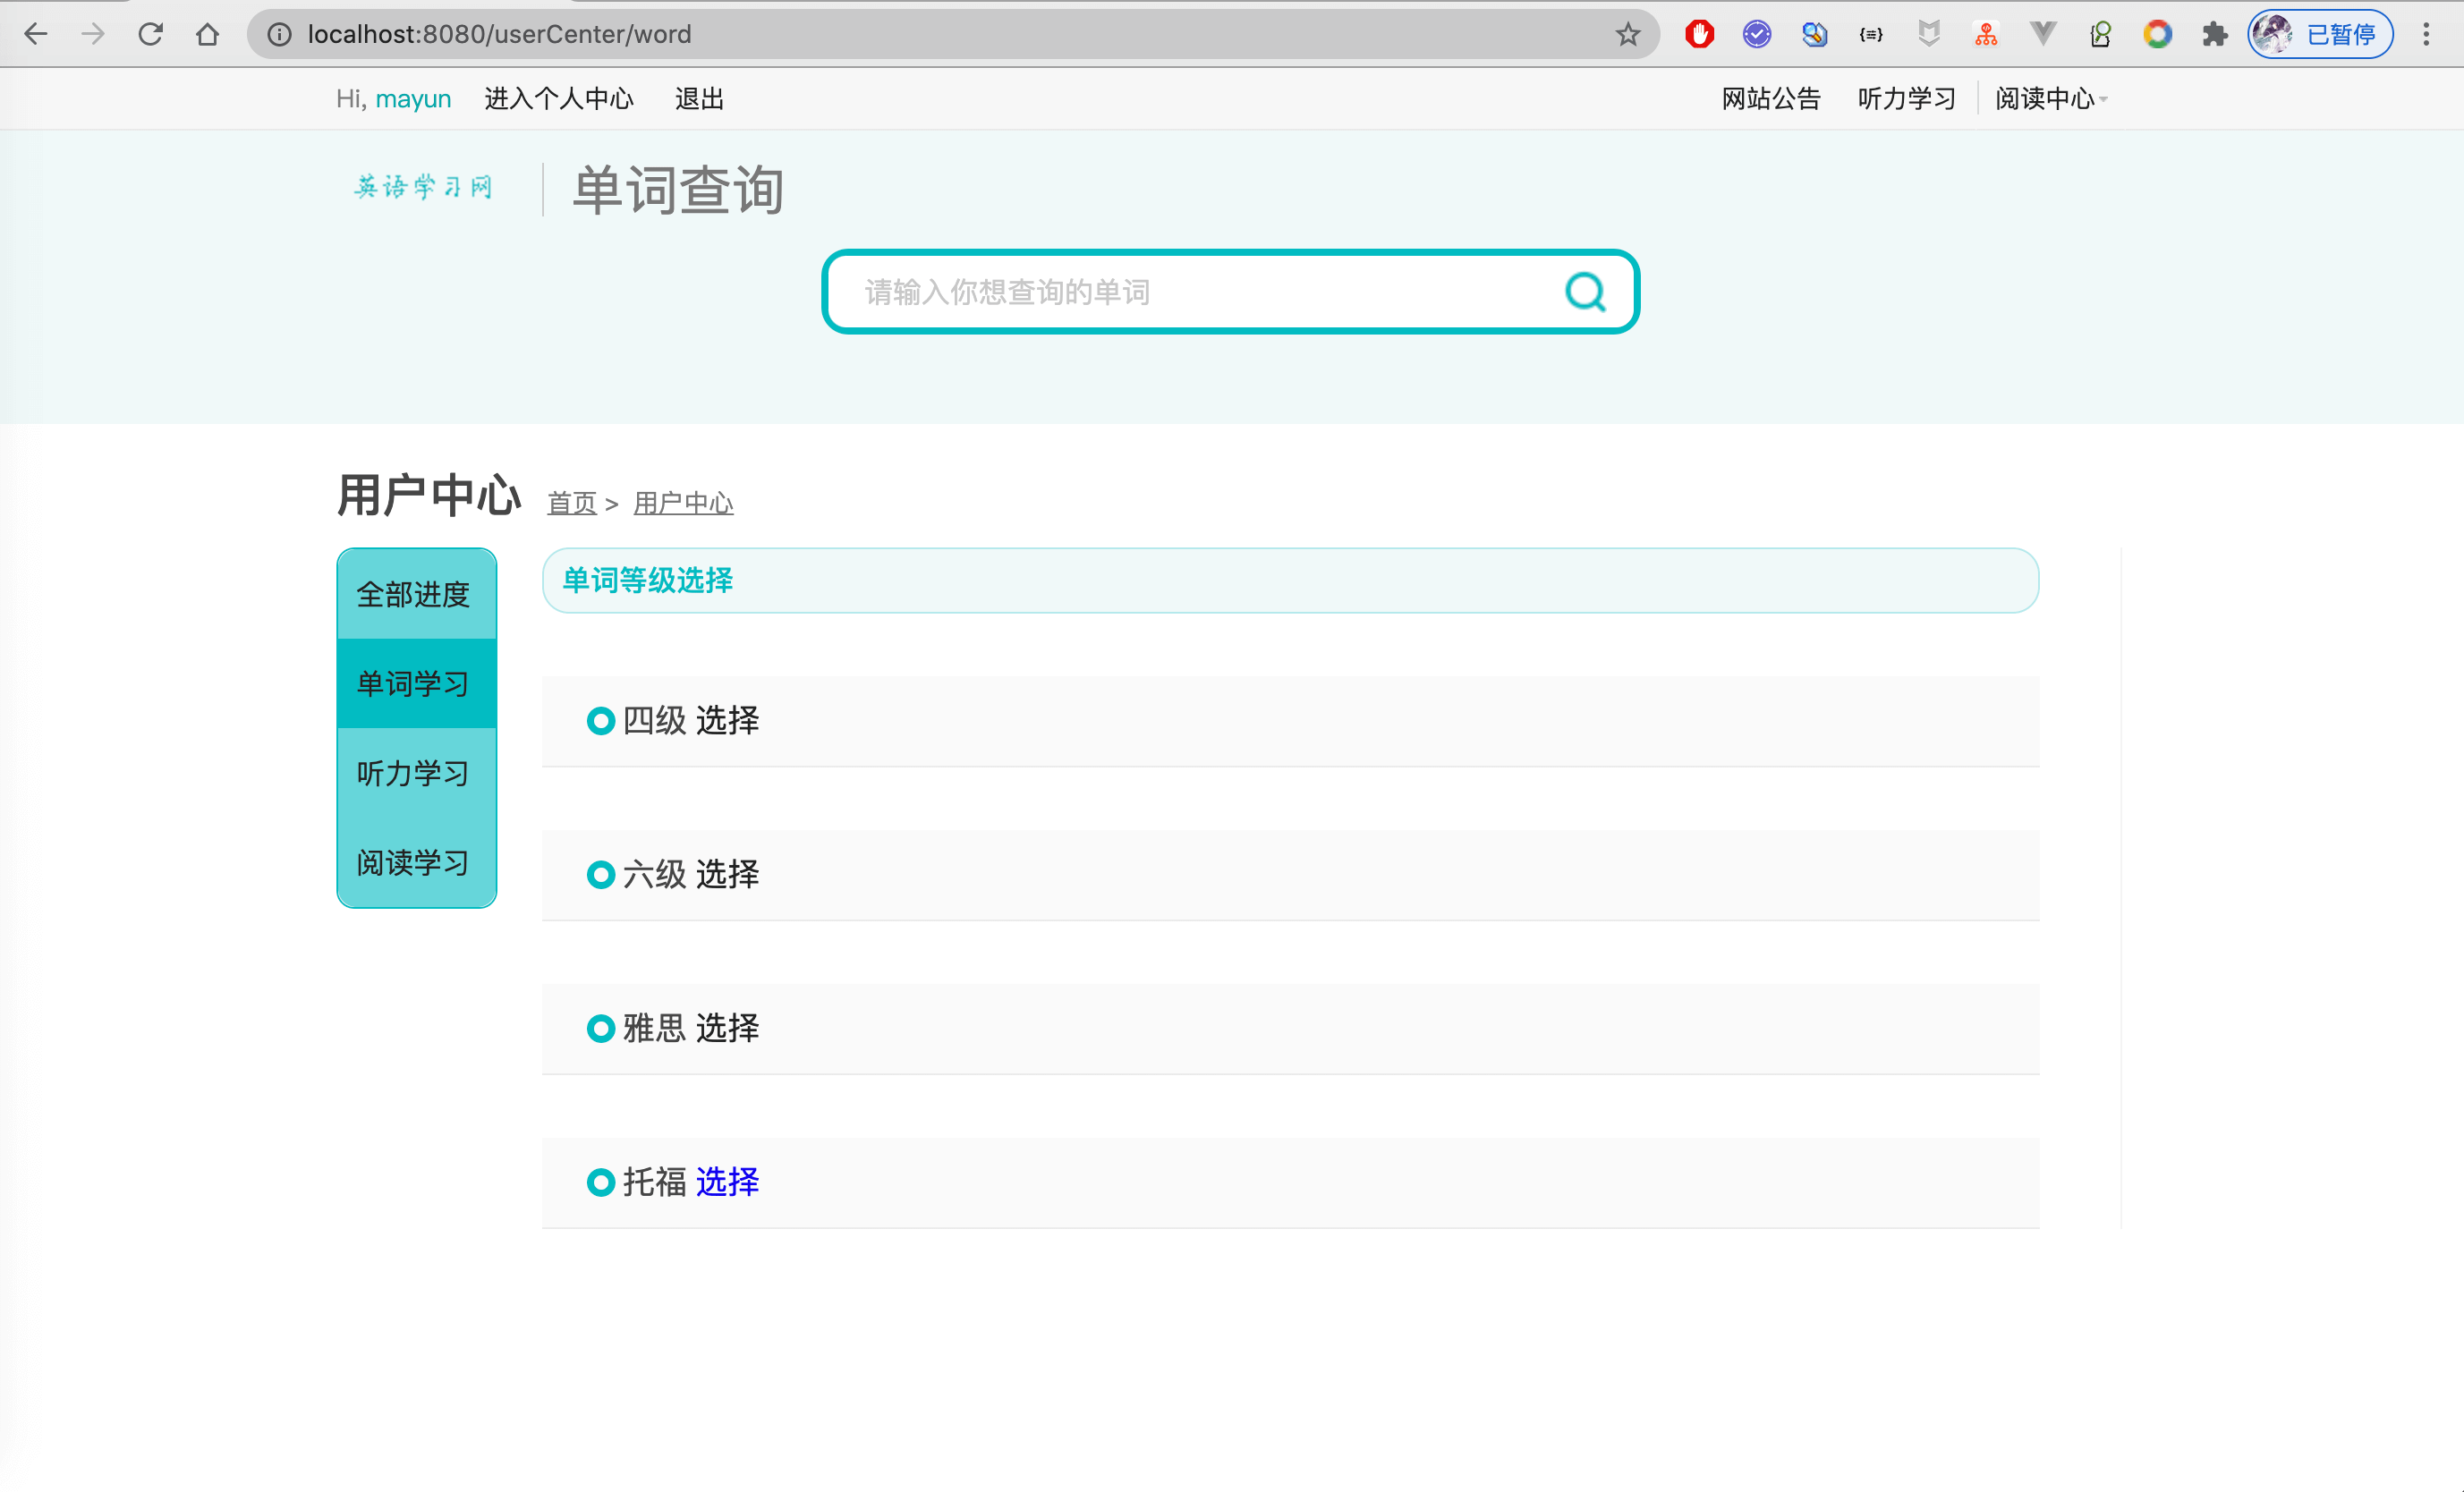Click the 首页 breadcrumb link
Screen dimensions: 2464x1492
pyautogui.click(x=571, y=503)
